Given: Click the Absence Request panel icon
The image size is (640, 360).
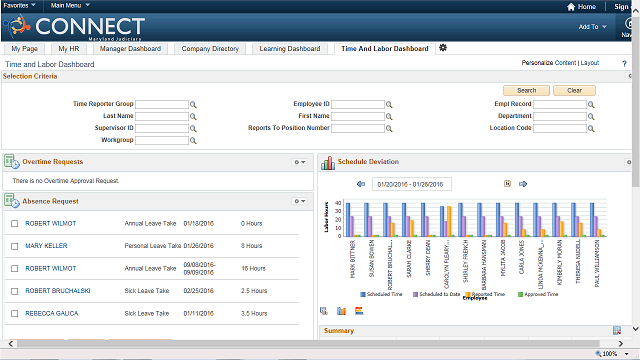Looking at the screenshot, I should click(11, 201).
